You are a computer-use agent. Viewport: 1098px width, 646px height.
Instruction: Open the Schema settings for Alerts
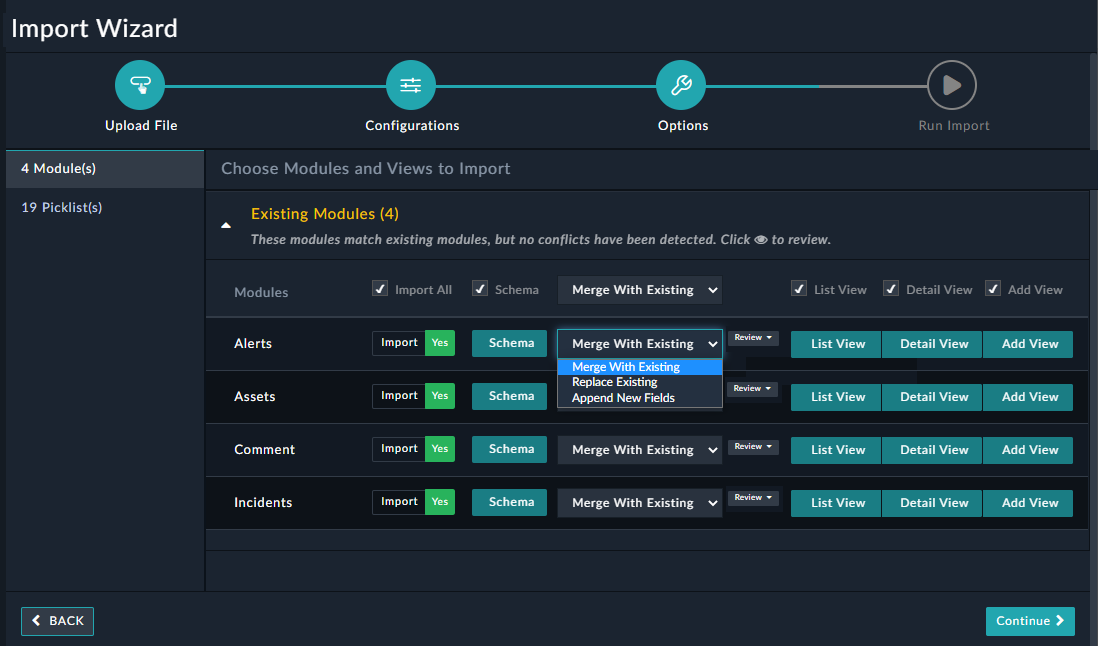[509, 342]
